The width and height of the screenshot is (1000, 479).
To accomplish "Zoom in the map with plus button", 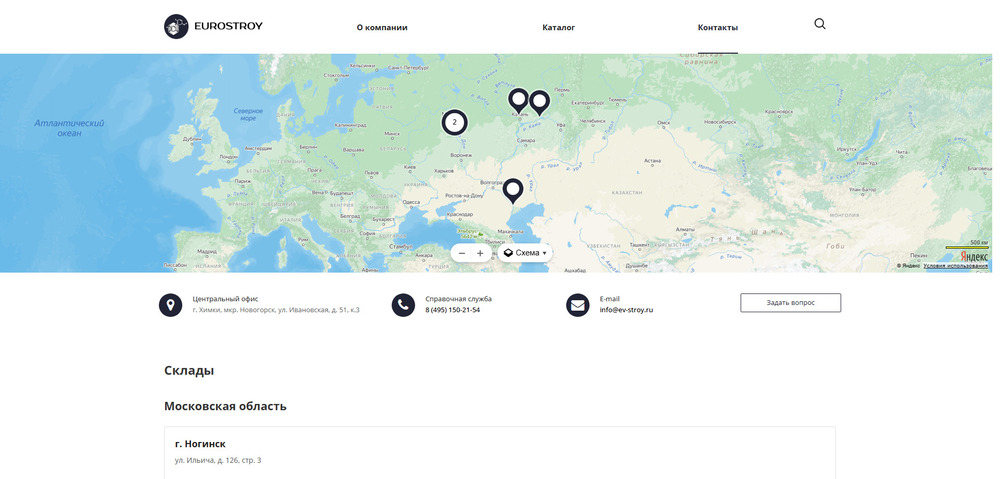I will 480,253.
